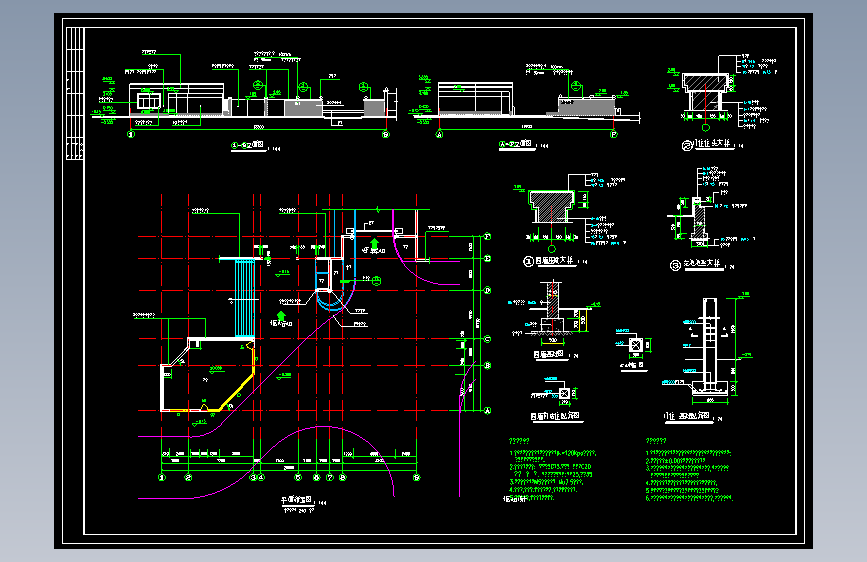
Task: Click axis bubble 1 under the left elevation
Action: 131,134
